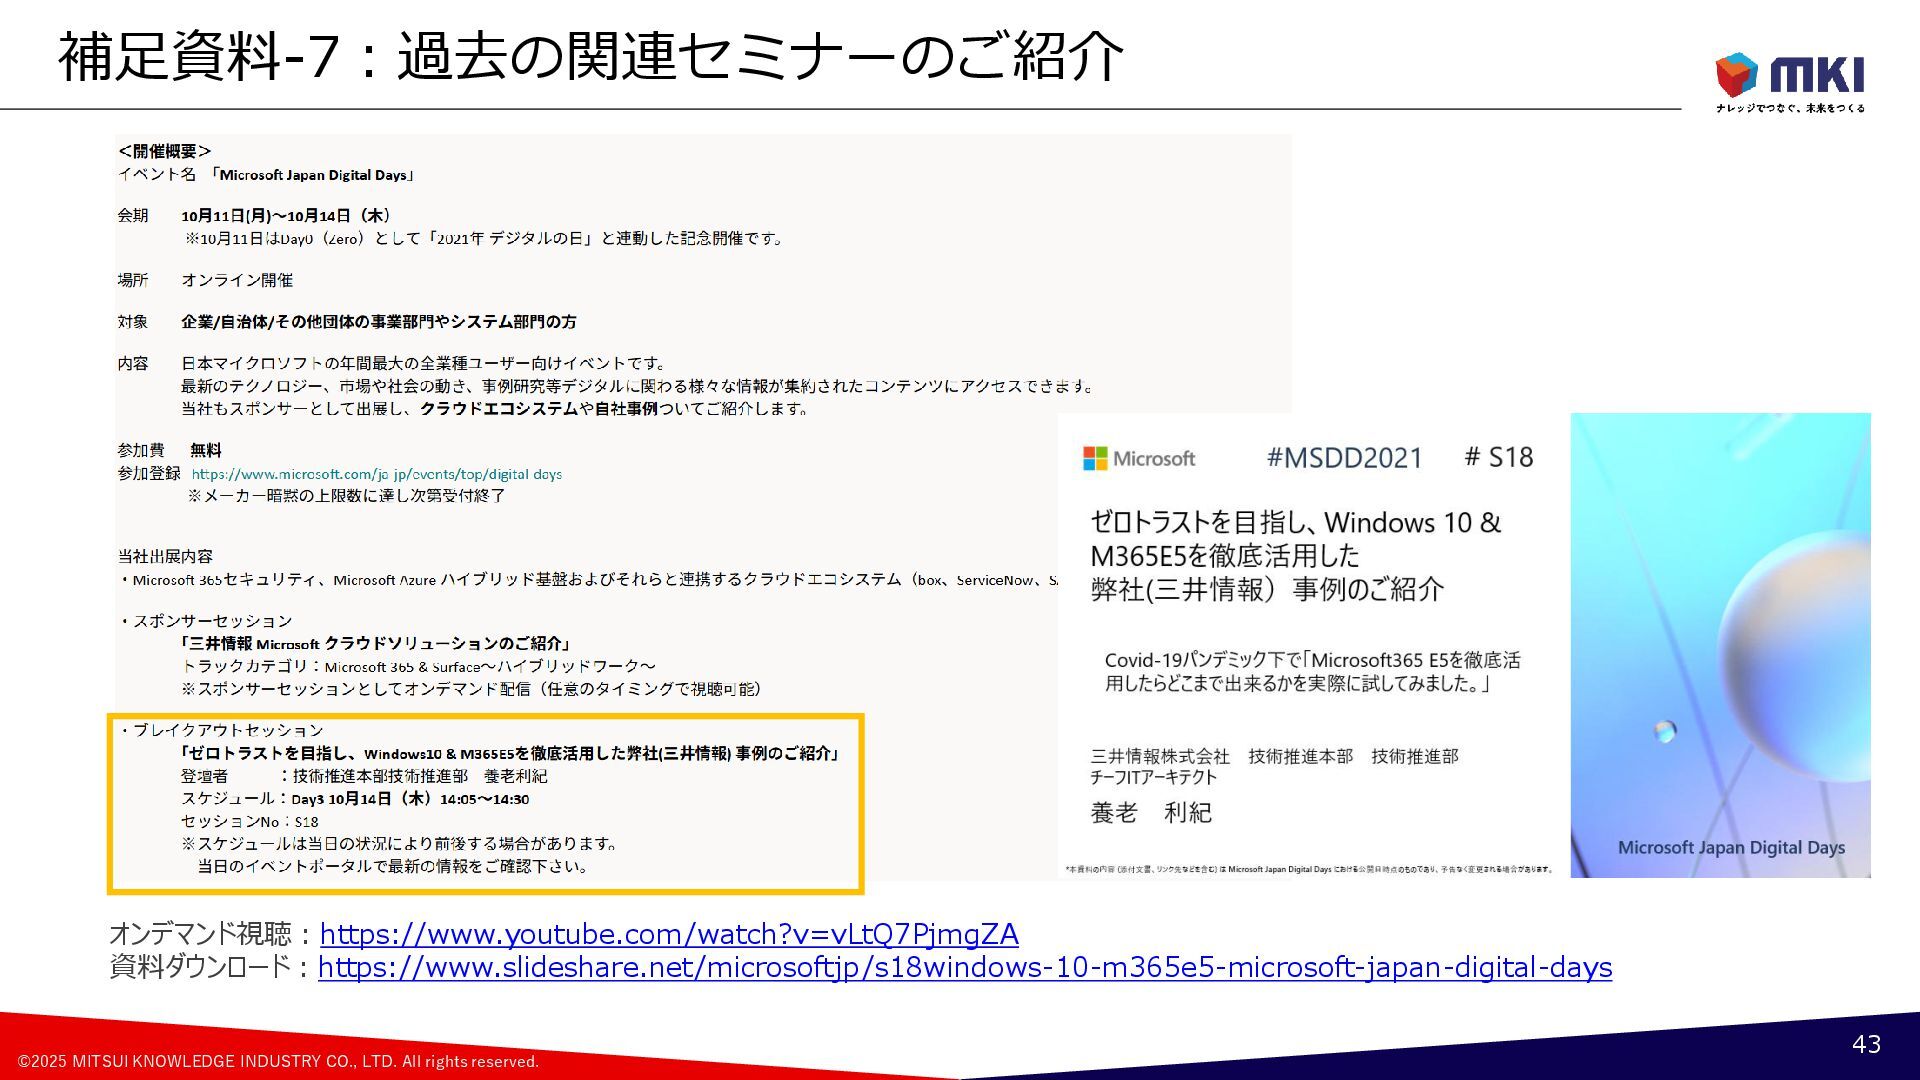Image resolution: width=1920 pixels, height=1080 pixels.
Task: Click the MKI logo icon
Action: 1736,75
